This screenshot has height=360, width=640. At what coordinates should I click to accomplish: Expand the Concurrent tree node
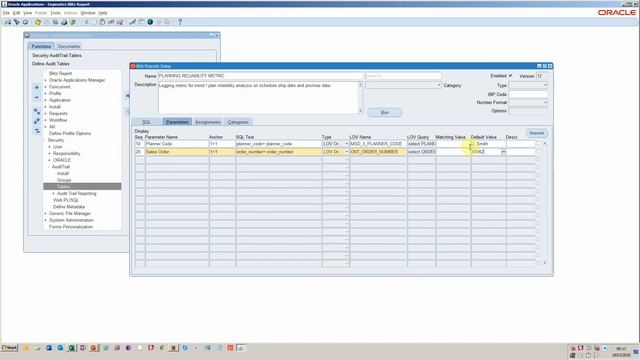point(46,87)
